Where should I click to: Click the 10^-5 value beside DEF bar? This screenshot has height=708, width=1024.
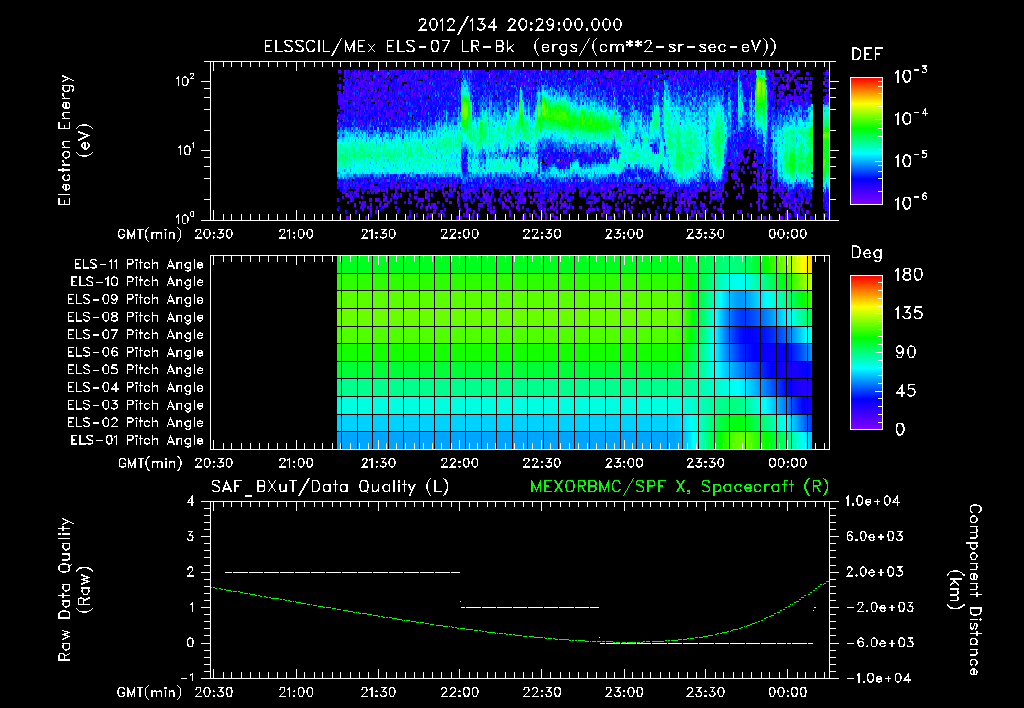click(910, 159)
